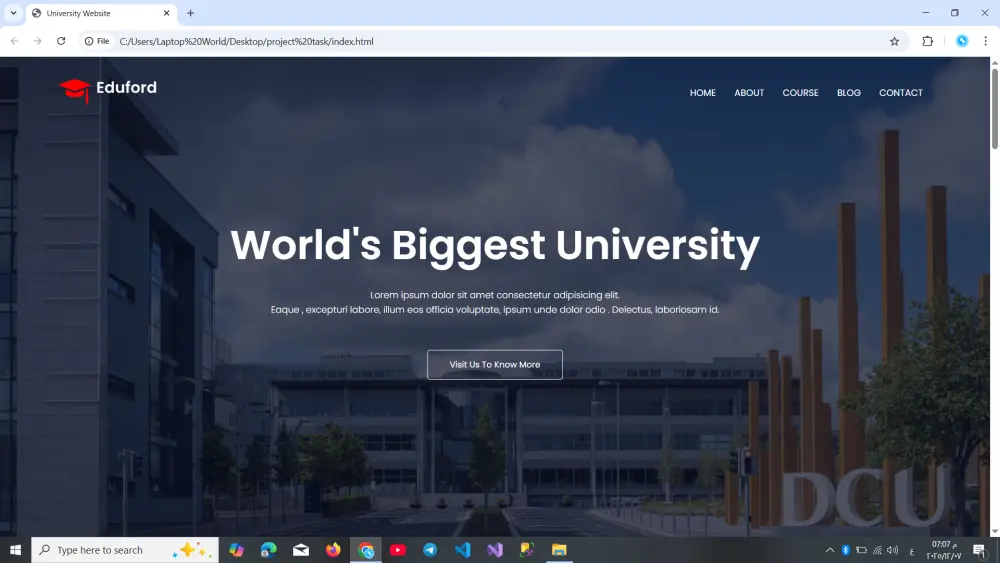Click the address bar URL
This screenshot has height=563, width=1000.
(x=246, y=41)
